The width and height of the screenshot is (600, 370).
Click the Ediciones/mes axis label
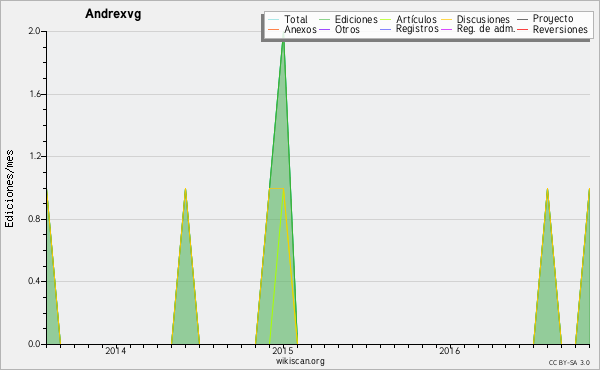coord(9,189)
